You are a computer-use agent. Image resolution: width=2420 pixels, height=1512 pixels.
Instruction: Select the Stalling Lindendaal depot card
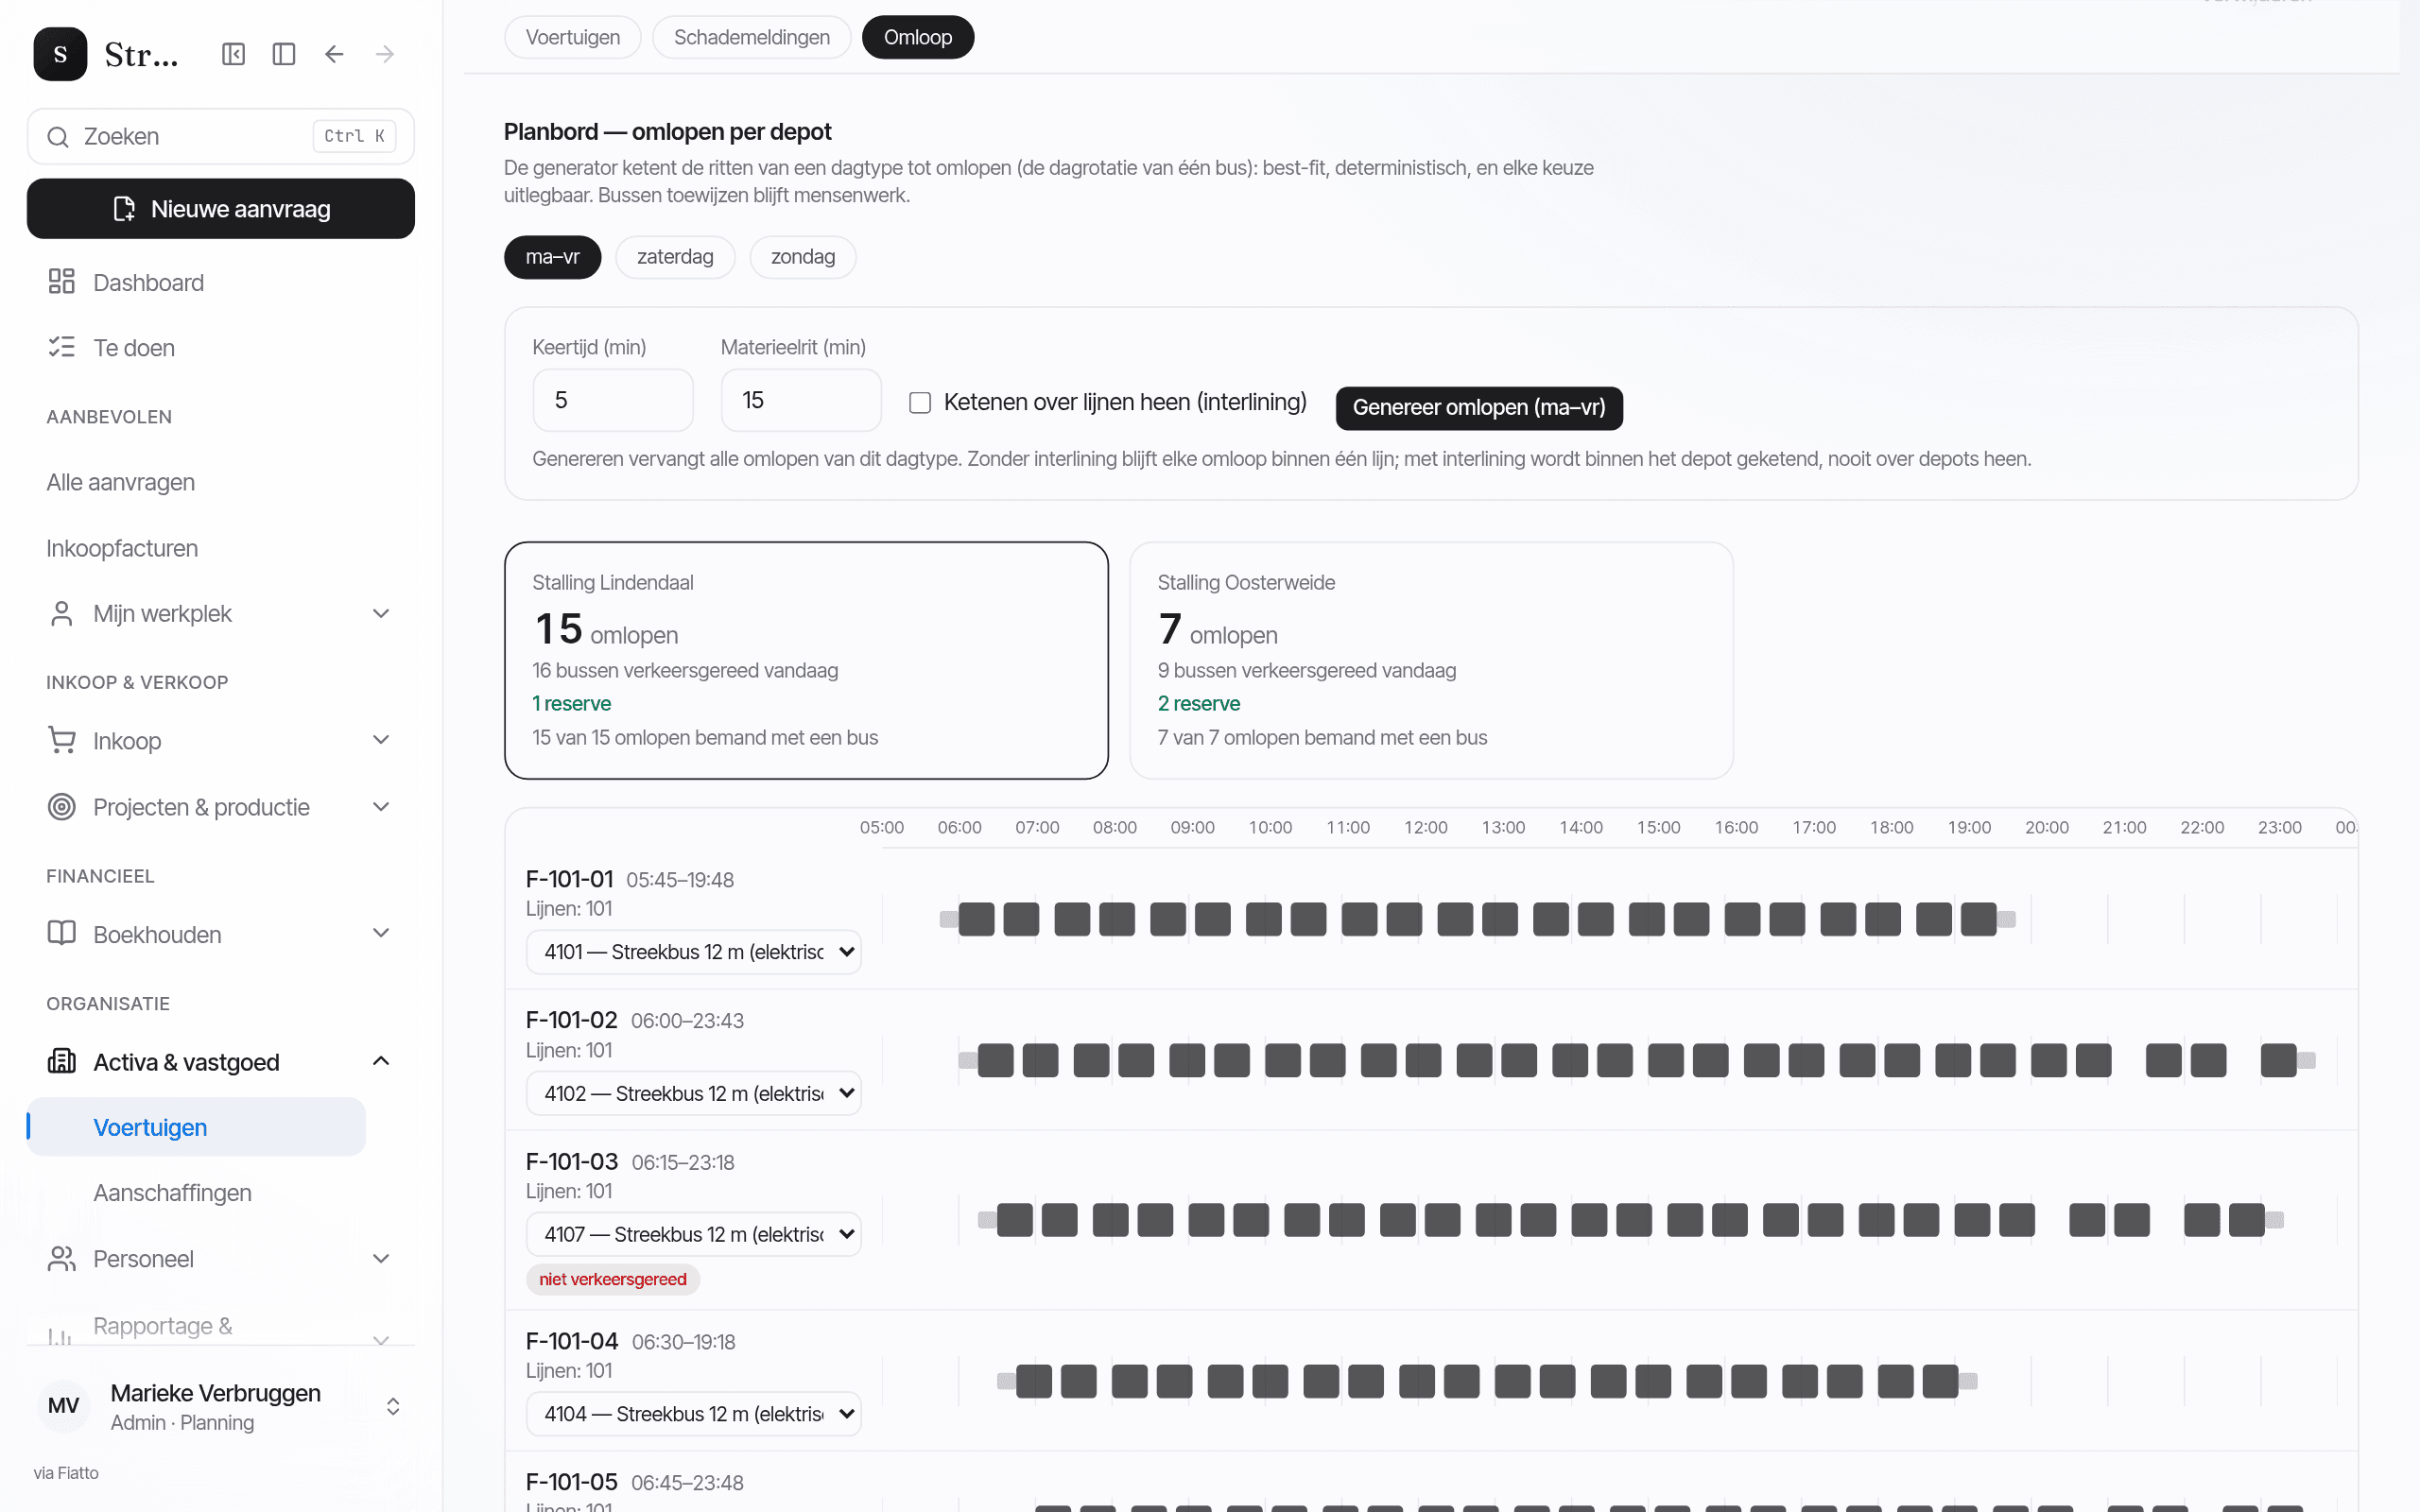(806, 660)
